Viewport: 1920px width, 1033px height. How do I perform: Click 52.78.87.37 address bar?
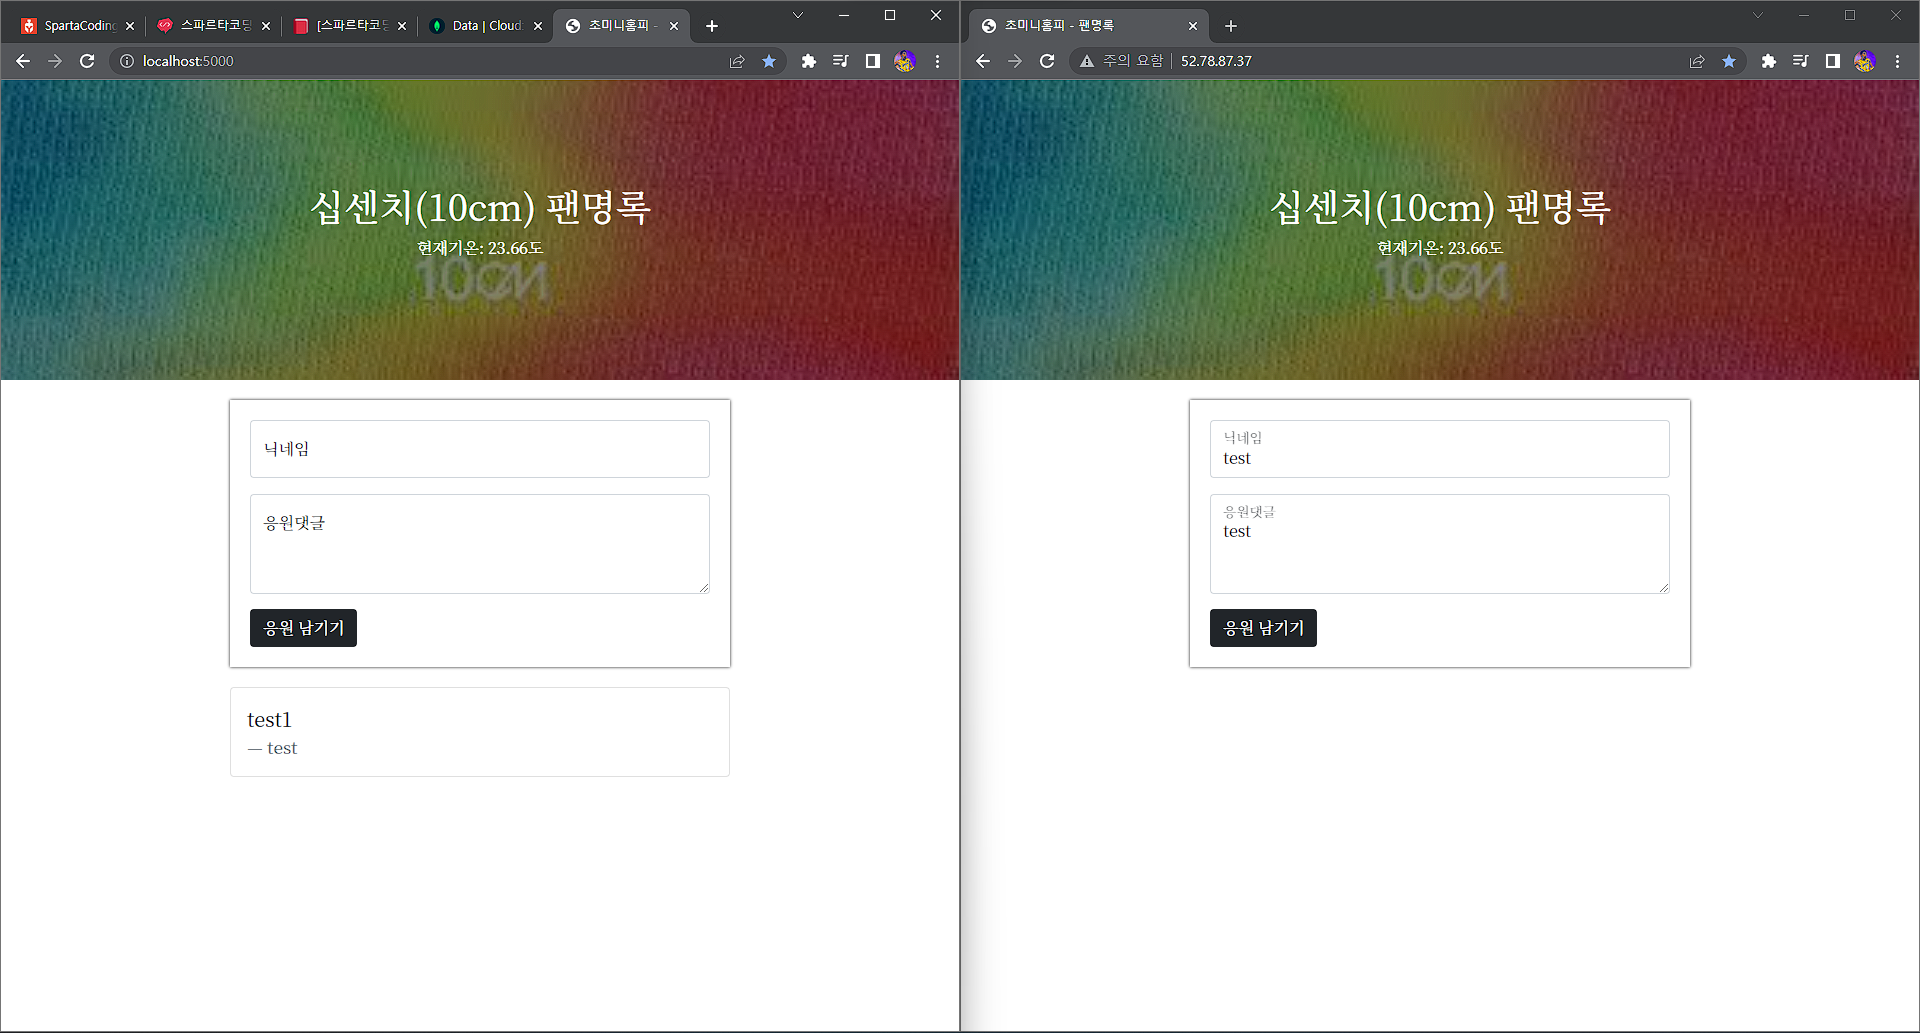pyautogui.click(x=1410, y=61)
